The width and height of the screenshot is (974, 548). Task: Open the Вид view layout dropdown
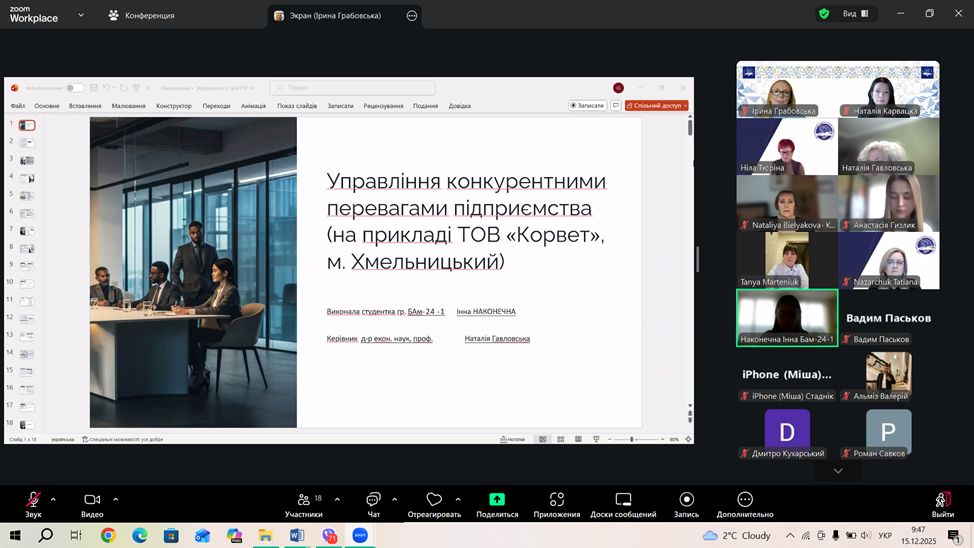(855, 14)
